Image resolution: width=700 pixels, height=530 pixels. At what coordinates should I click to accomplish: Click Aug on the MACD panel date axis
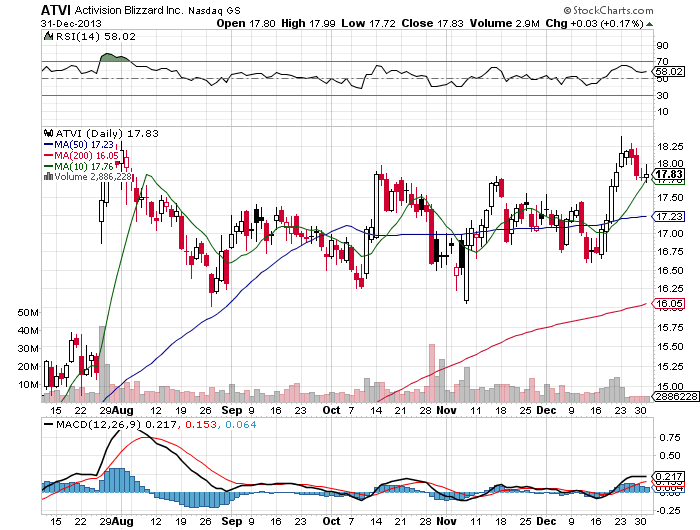(123, 521)
